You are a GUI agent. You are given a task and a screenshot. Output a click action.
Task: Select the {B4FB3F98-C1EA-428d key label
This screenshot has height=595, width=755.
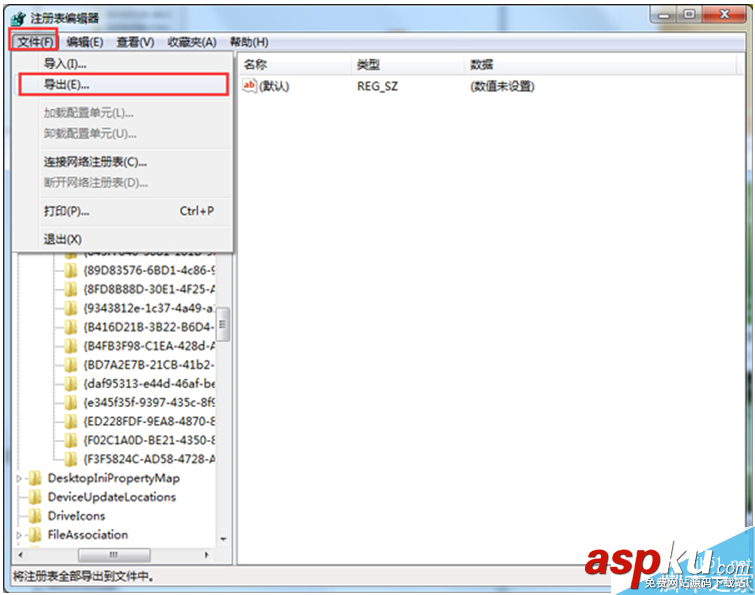(x=149, y=346)
